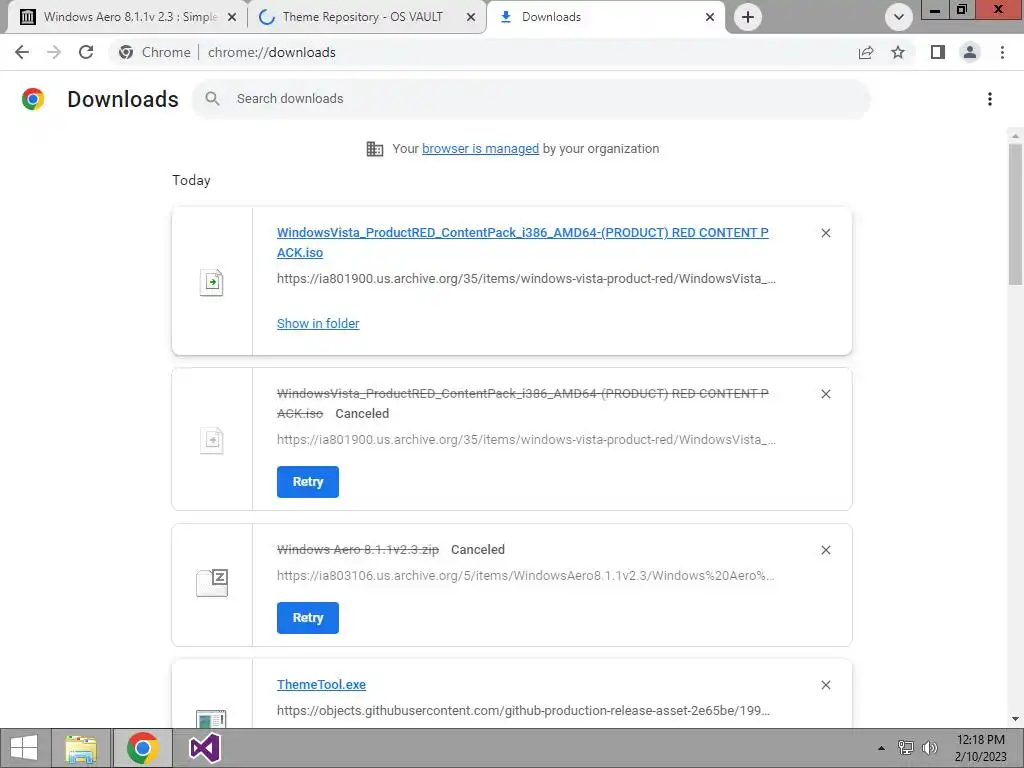
Task: Click the magnifier icon in Search downloads
Action: (212, 99)
